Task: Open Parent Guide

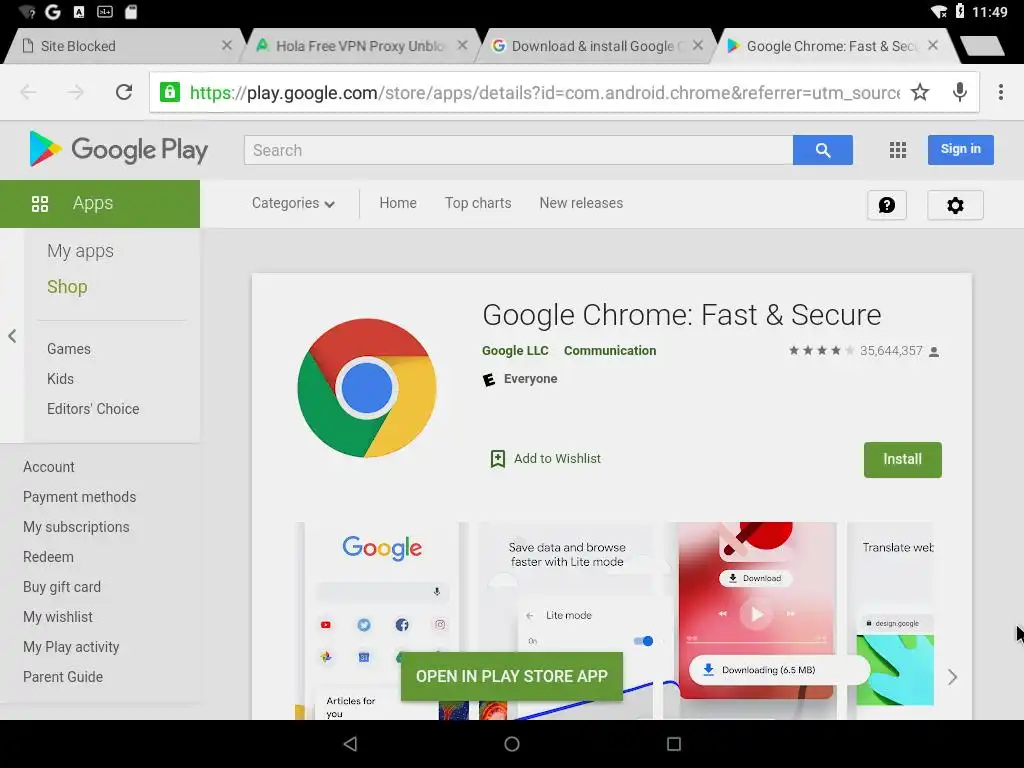Action: [x=63, y=677]
